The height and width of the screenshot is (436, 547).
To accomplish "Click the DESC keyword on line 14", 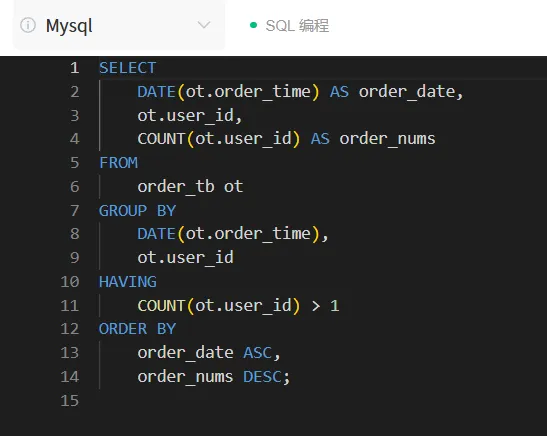I will point(262,377).
